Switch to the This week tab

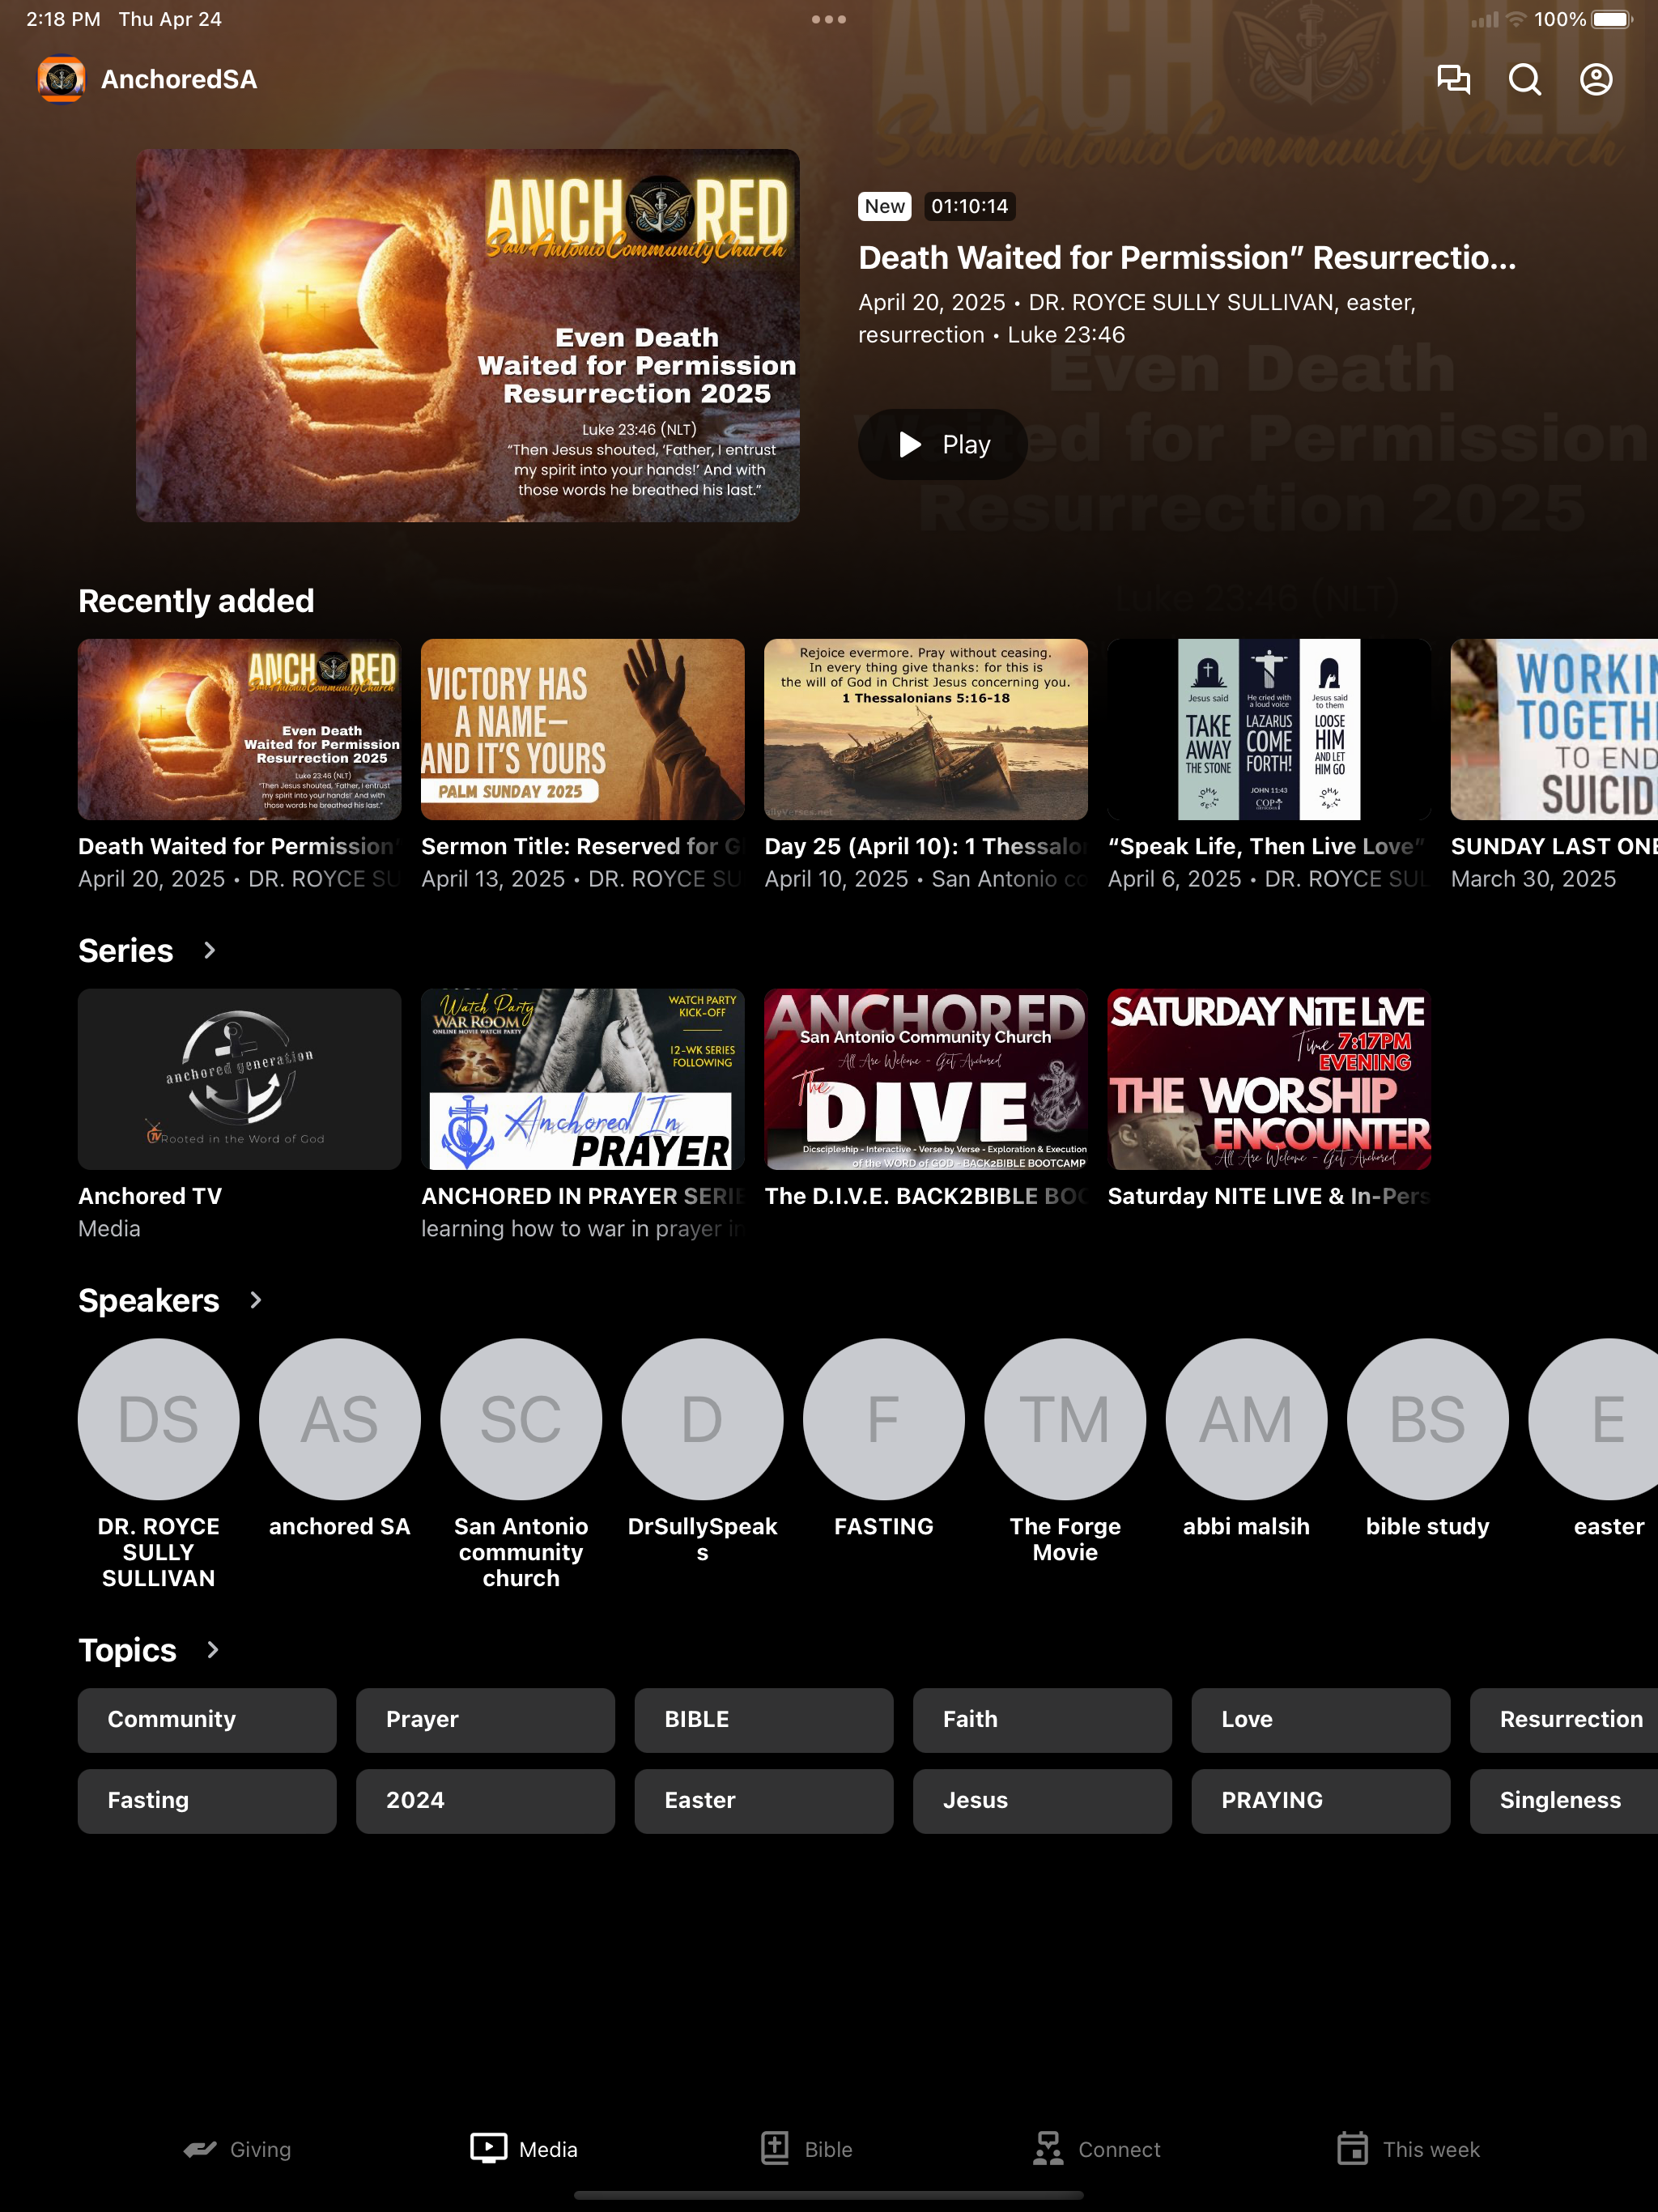tap(1408, 2149)
